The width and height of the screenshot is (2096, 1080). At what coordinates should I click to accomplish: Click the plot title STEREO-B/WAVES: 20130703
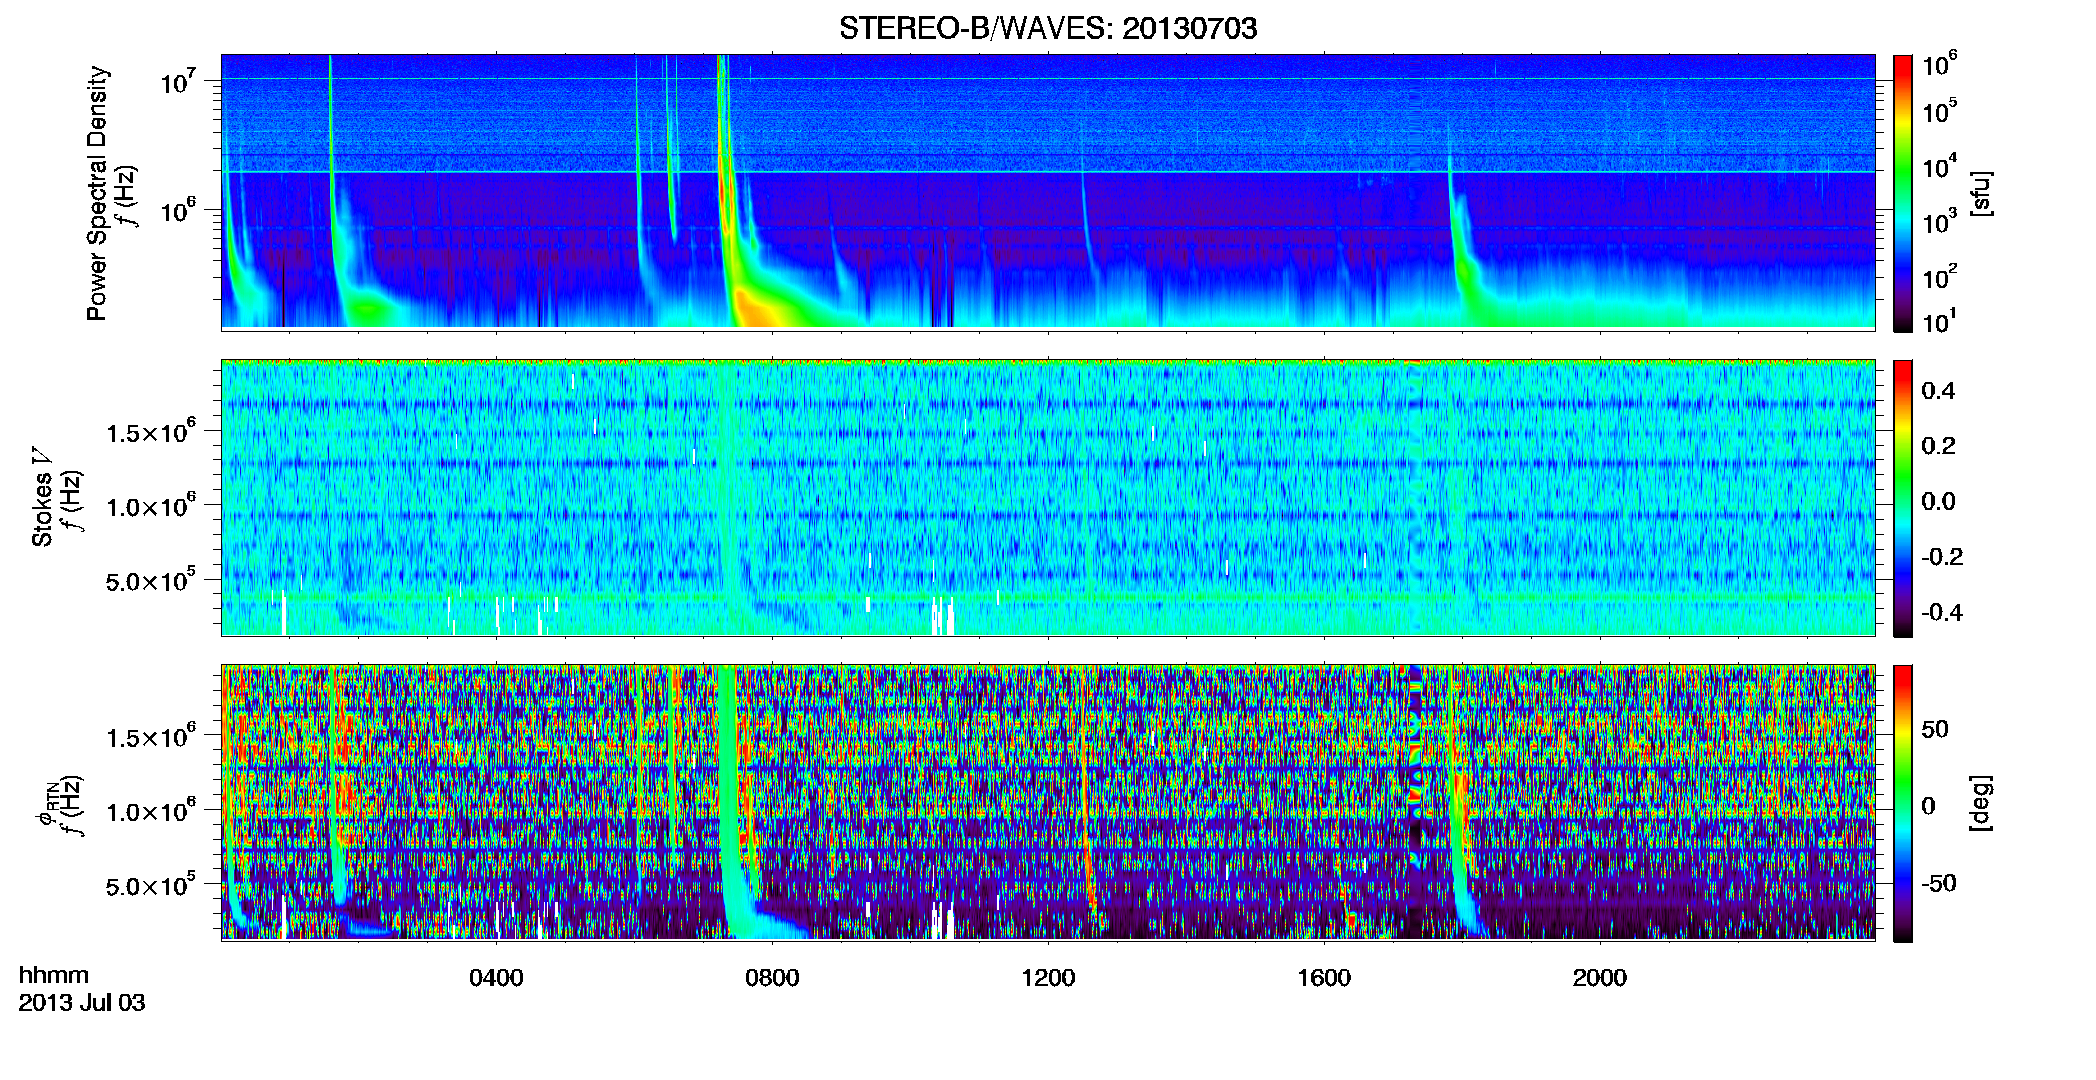pos(1048,29)
